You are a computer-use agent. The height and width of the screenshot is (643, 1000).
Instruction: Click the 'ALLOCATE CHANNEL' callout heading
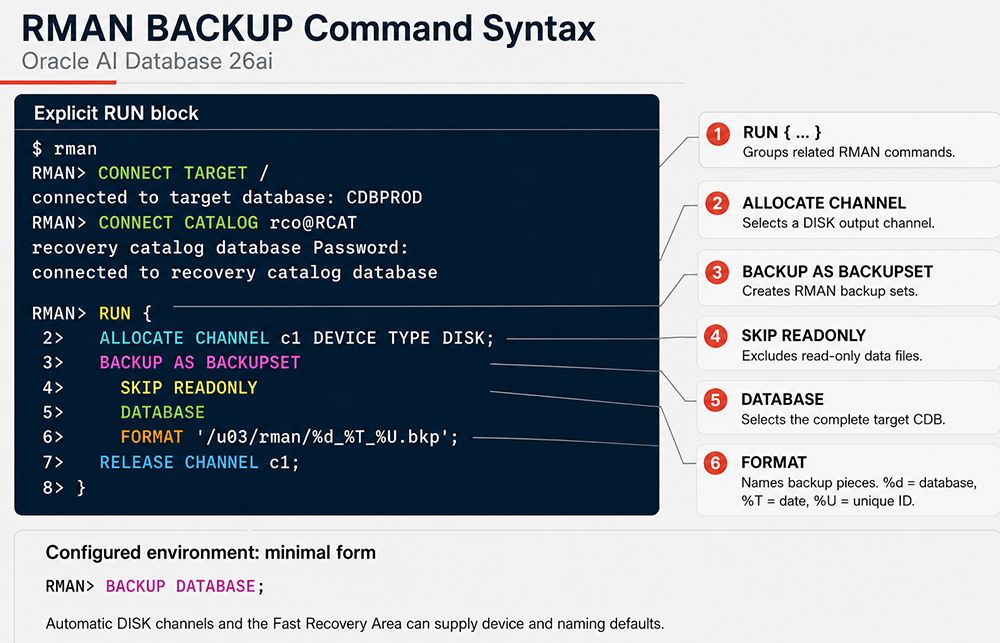824,203
